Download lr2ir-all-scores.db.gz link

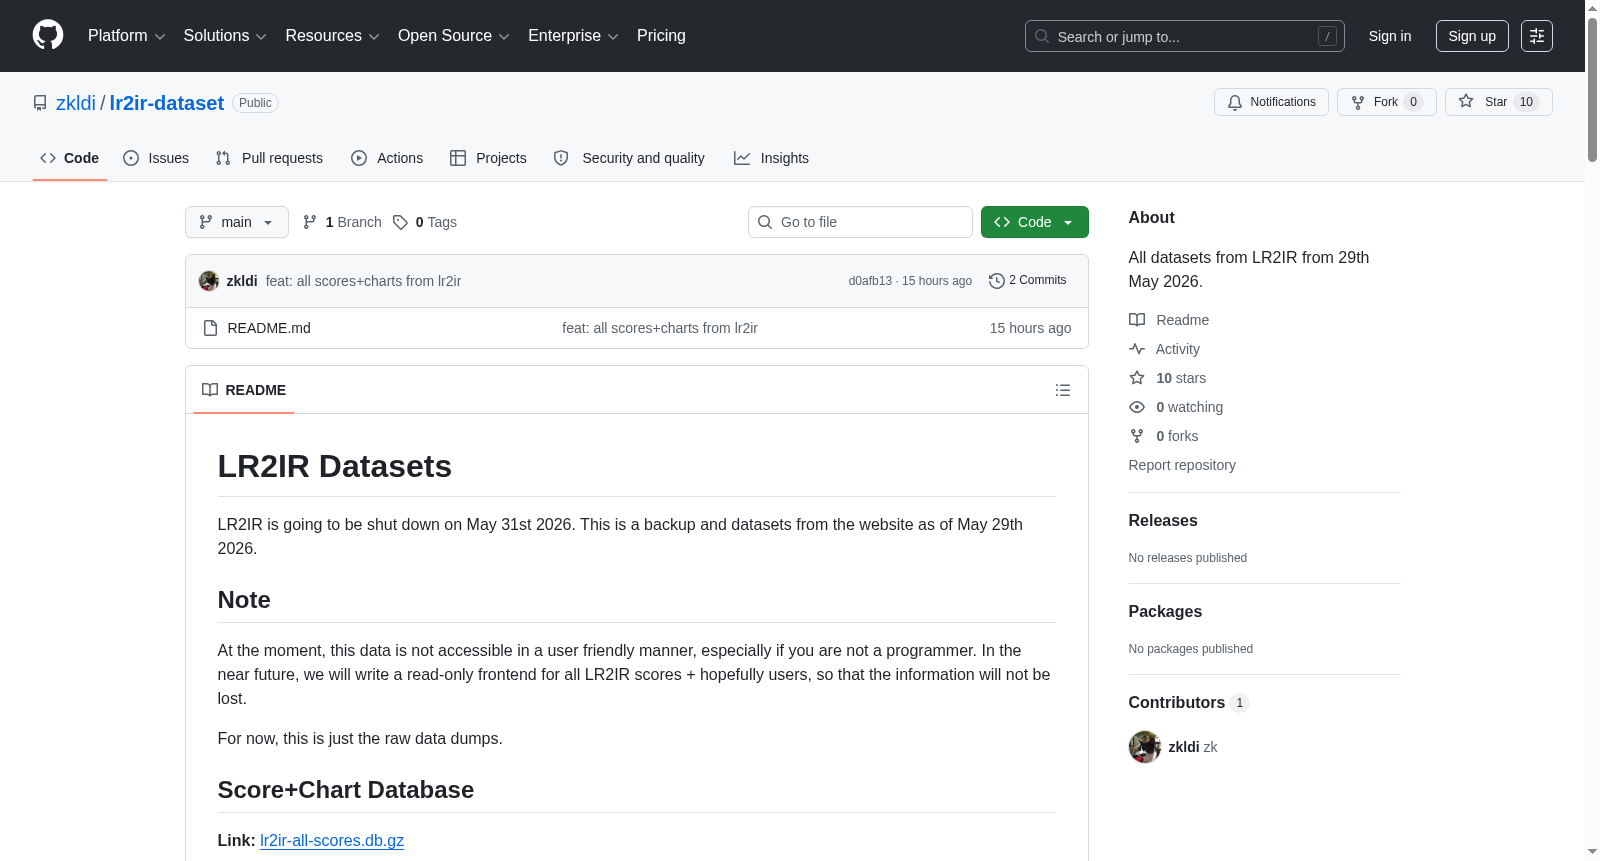(x=332, y=840)
